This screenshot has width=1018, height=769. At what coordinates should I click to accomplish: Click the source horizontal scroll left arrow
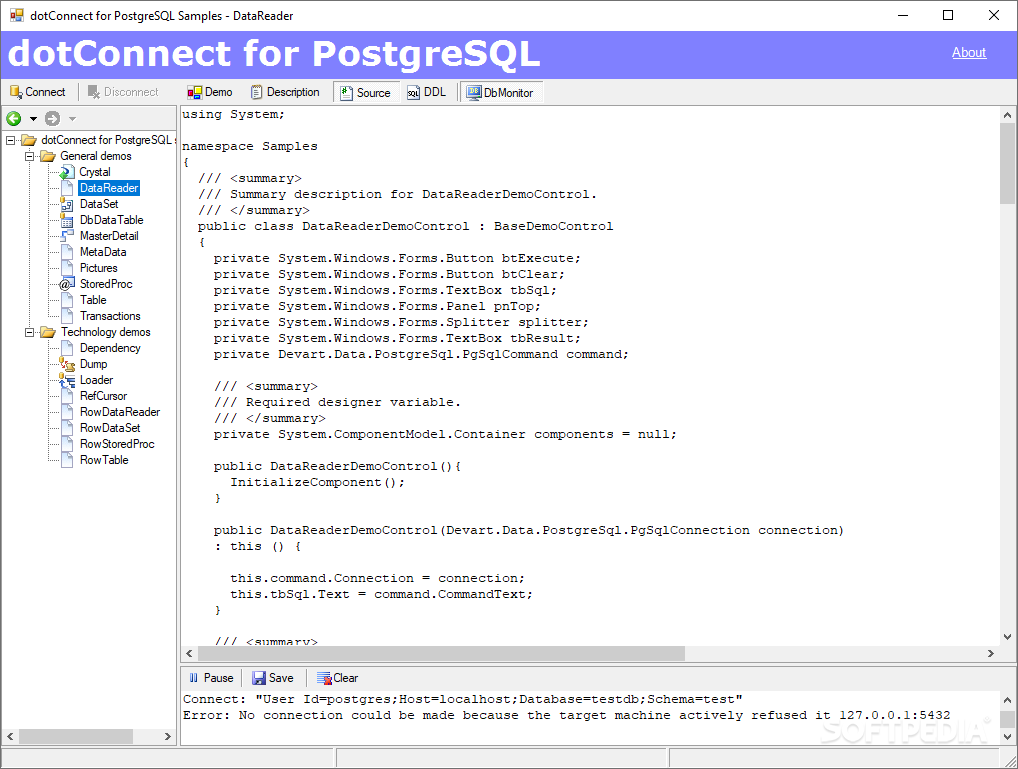190,653
